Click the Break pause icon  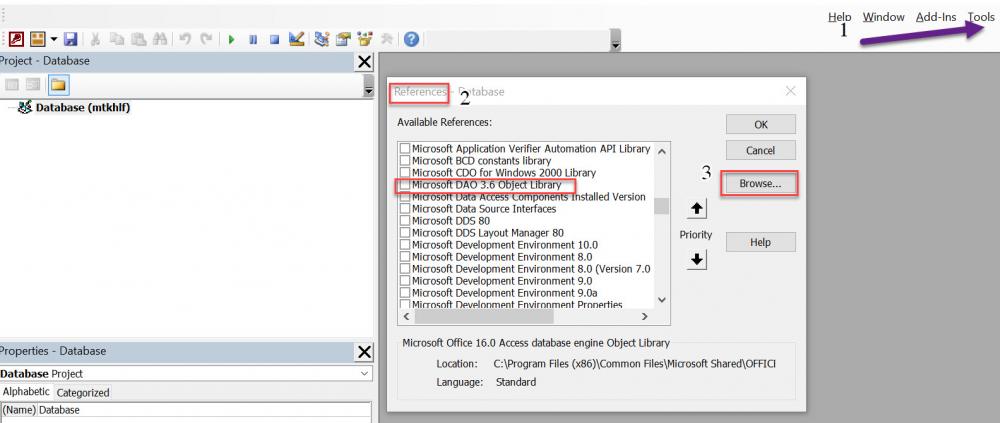pos(253,40)
